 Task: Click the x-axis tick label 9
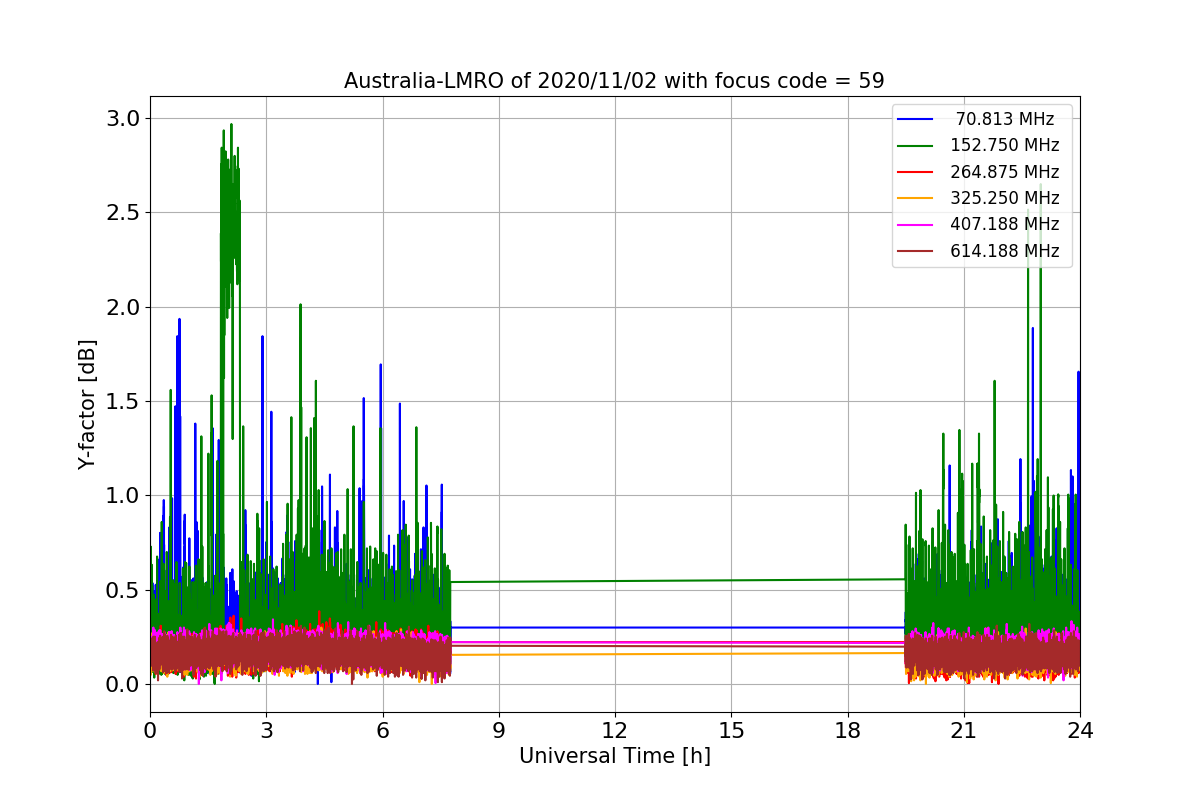point(499,731)
